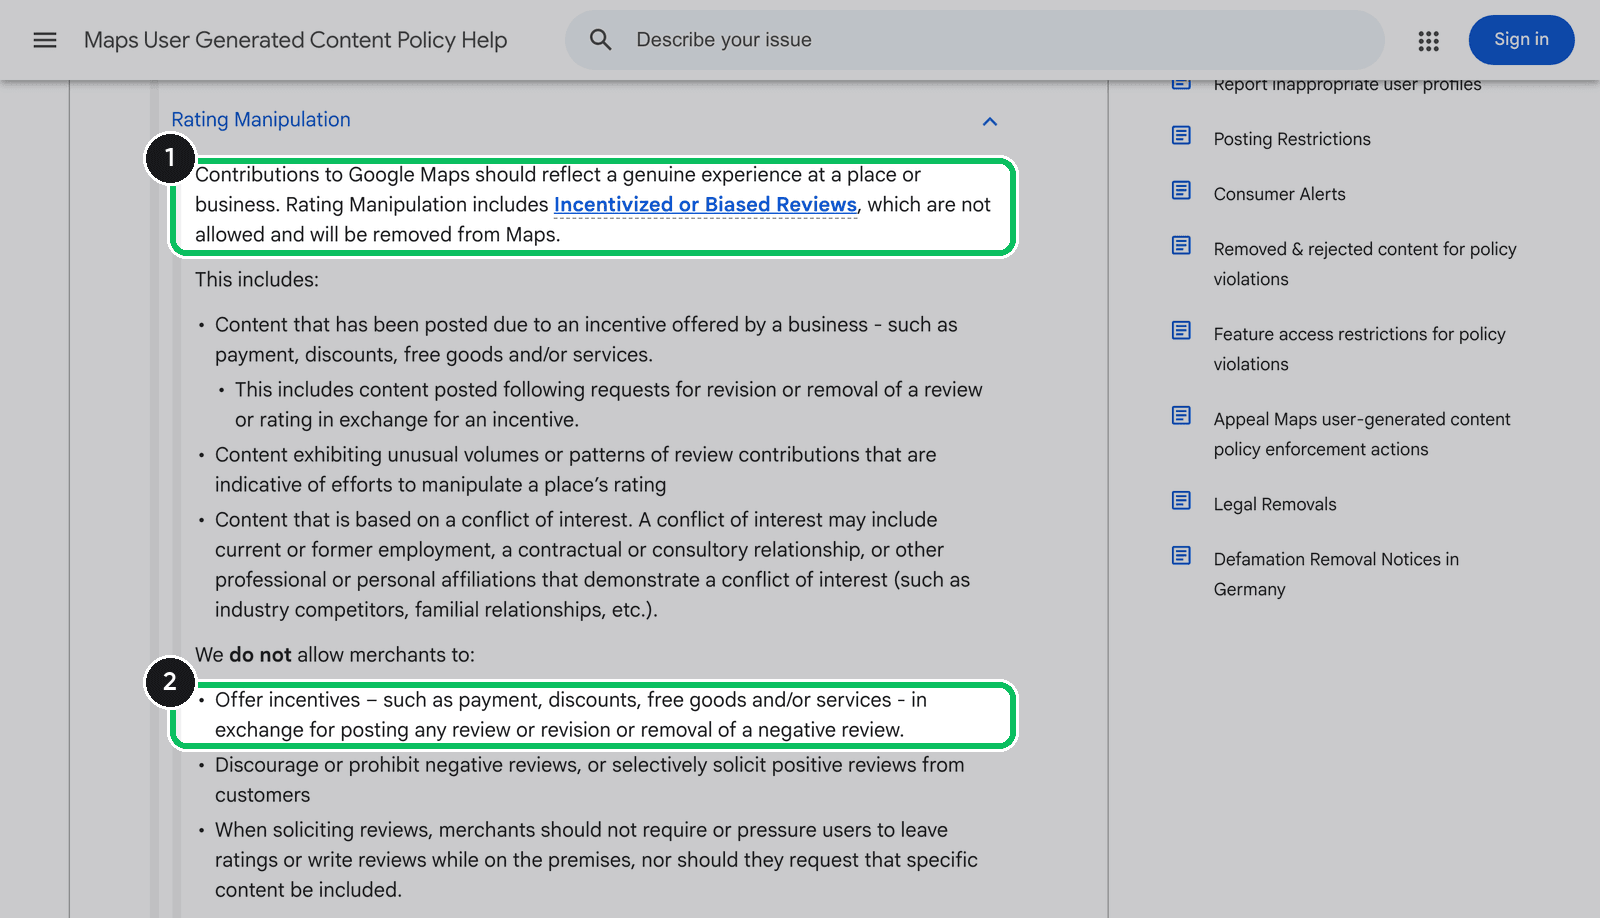
Task: Open the Incentivized or Biased Reviews link
Action: pyautogui.click(x=705, y=205)
